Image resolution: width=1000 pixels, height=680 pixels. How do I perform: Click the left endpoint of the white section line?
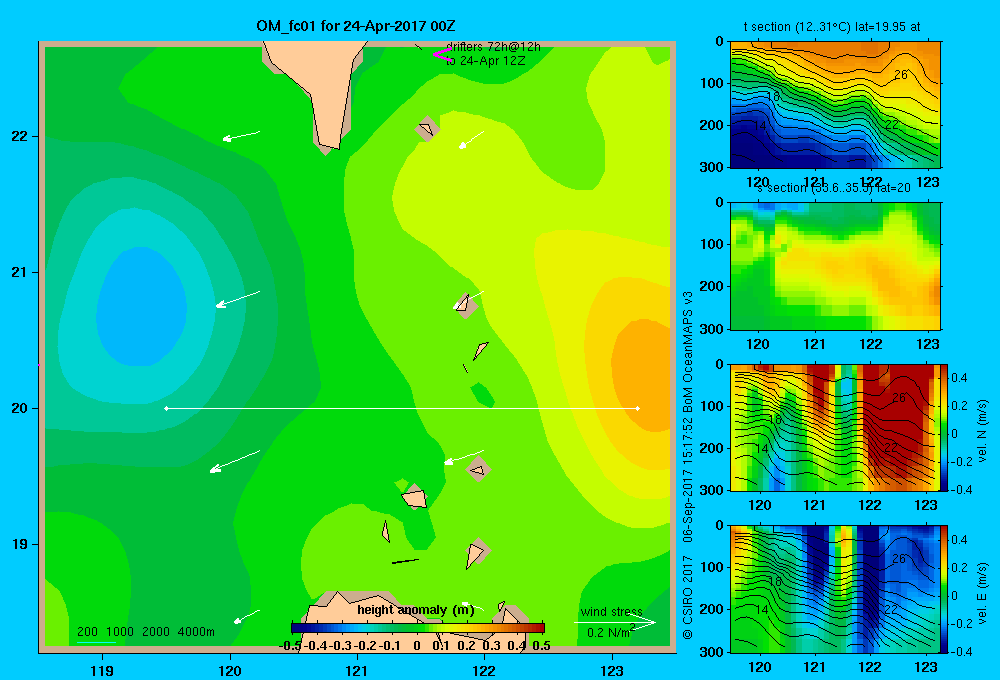point(166,408)
